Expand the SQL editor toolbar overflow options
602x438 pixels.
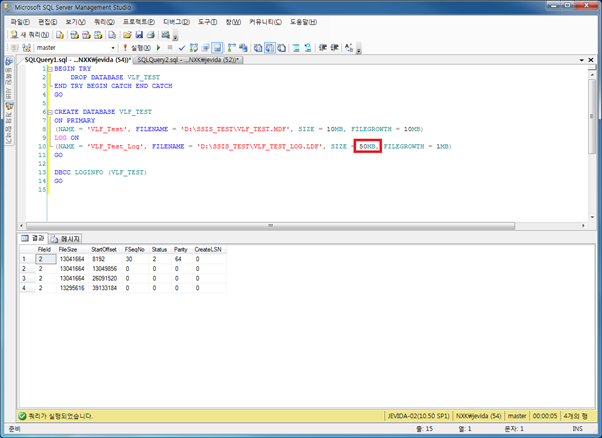359,49
